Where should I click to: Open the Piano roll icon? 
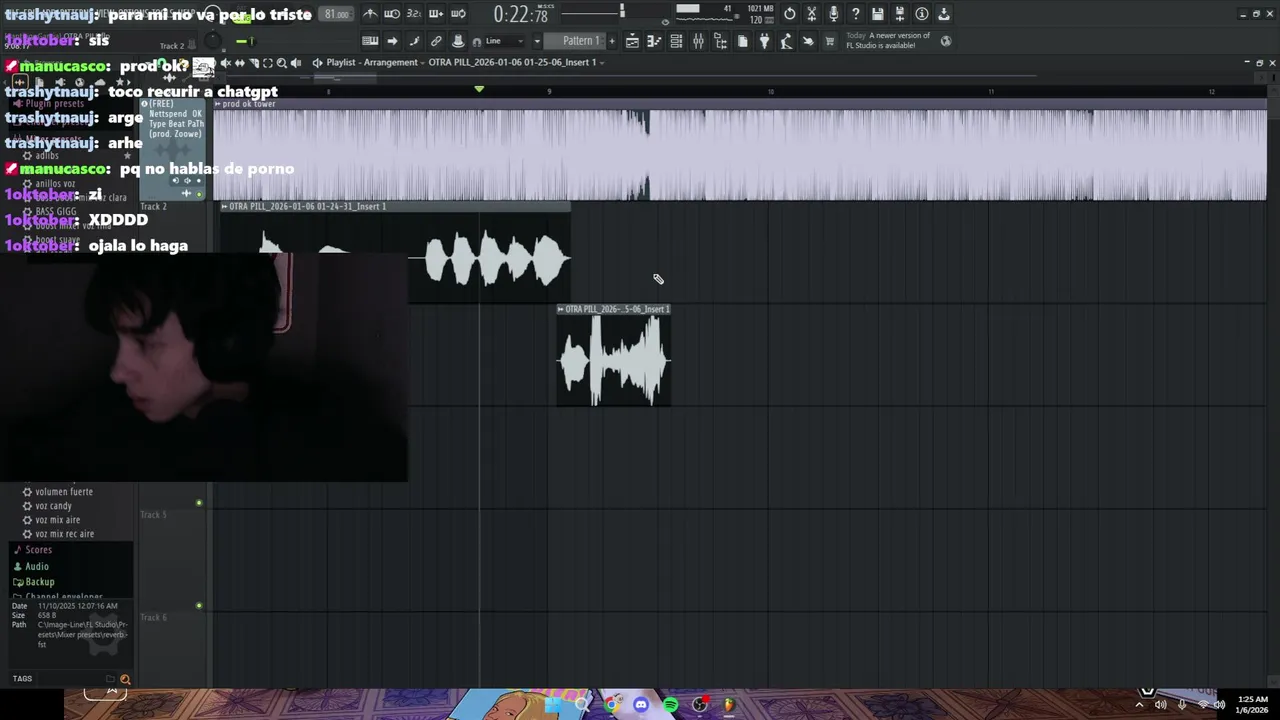(654, 41)
